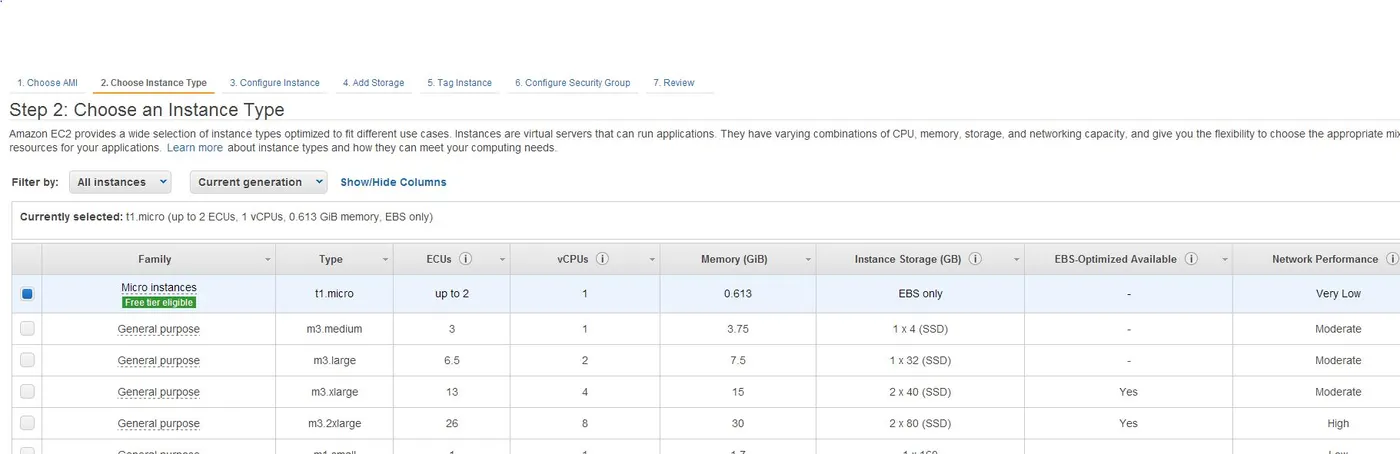1400x454 pixels.
Task: Click the Show/Hide Columns link
Action: [393, 182]
